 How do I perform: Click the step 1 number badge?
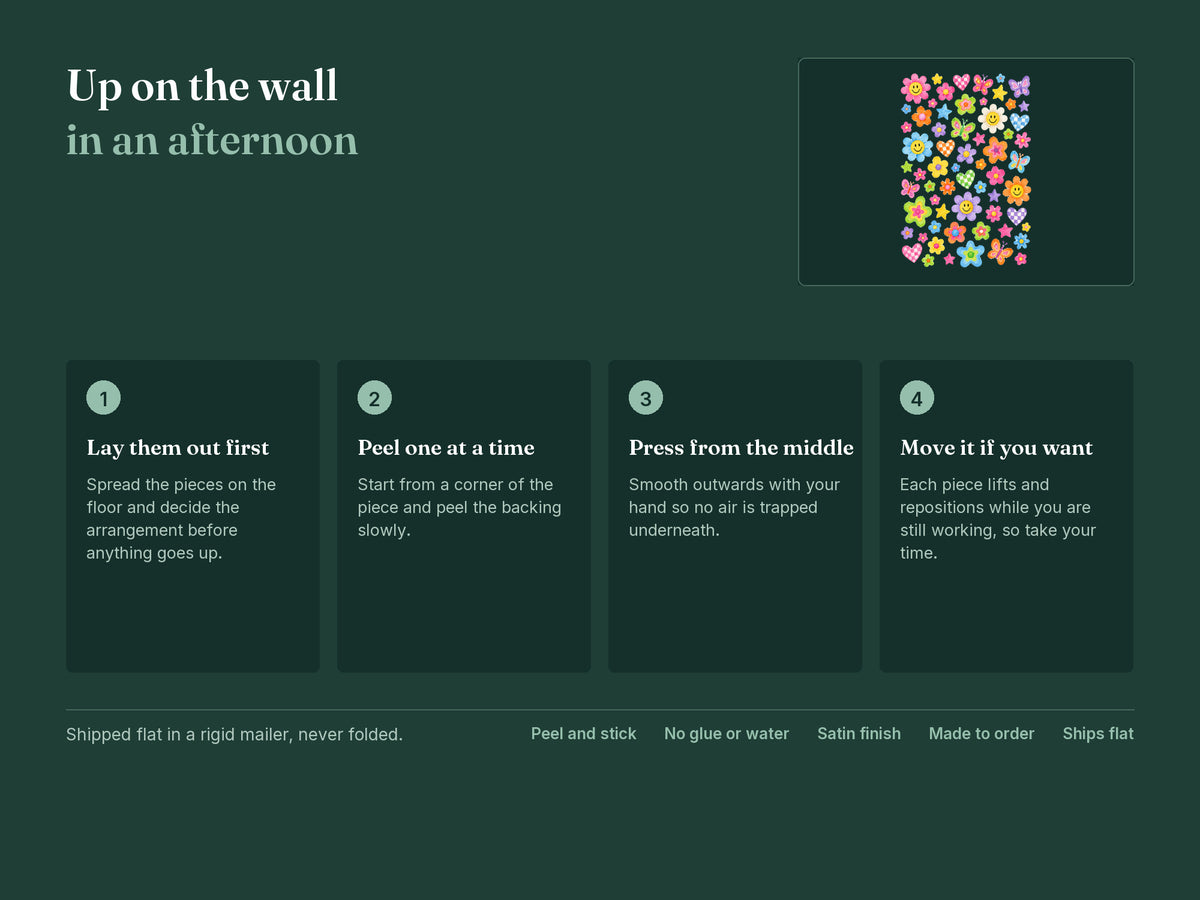click(103, 398)
